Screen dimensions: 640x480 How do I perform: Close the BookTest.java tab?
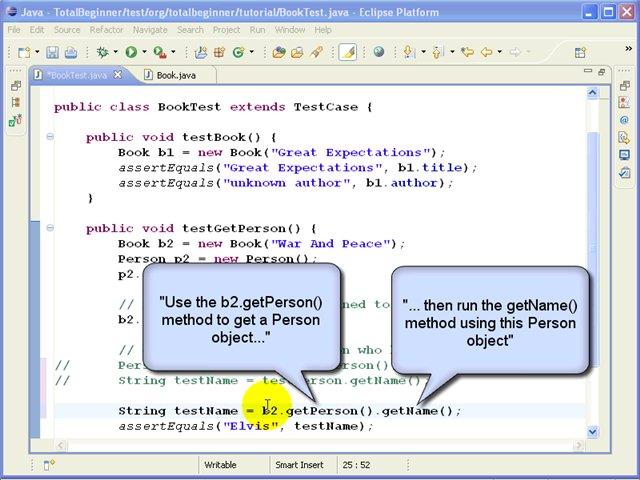coord(118,75)
